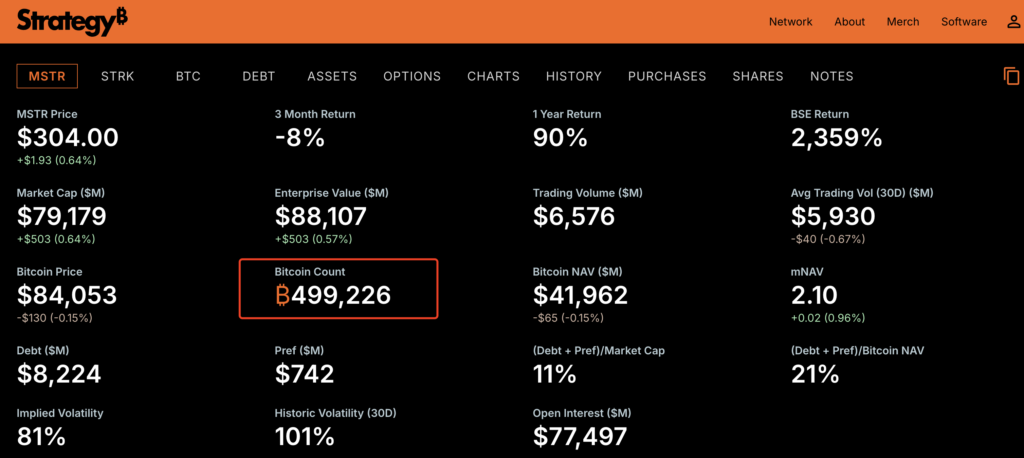Viewport: 1024px width, 458px height.
Task: Switch to the NOTES tab
Action: (831, 76)
